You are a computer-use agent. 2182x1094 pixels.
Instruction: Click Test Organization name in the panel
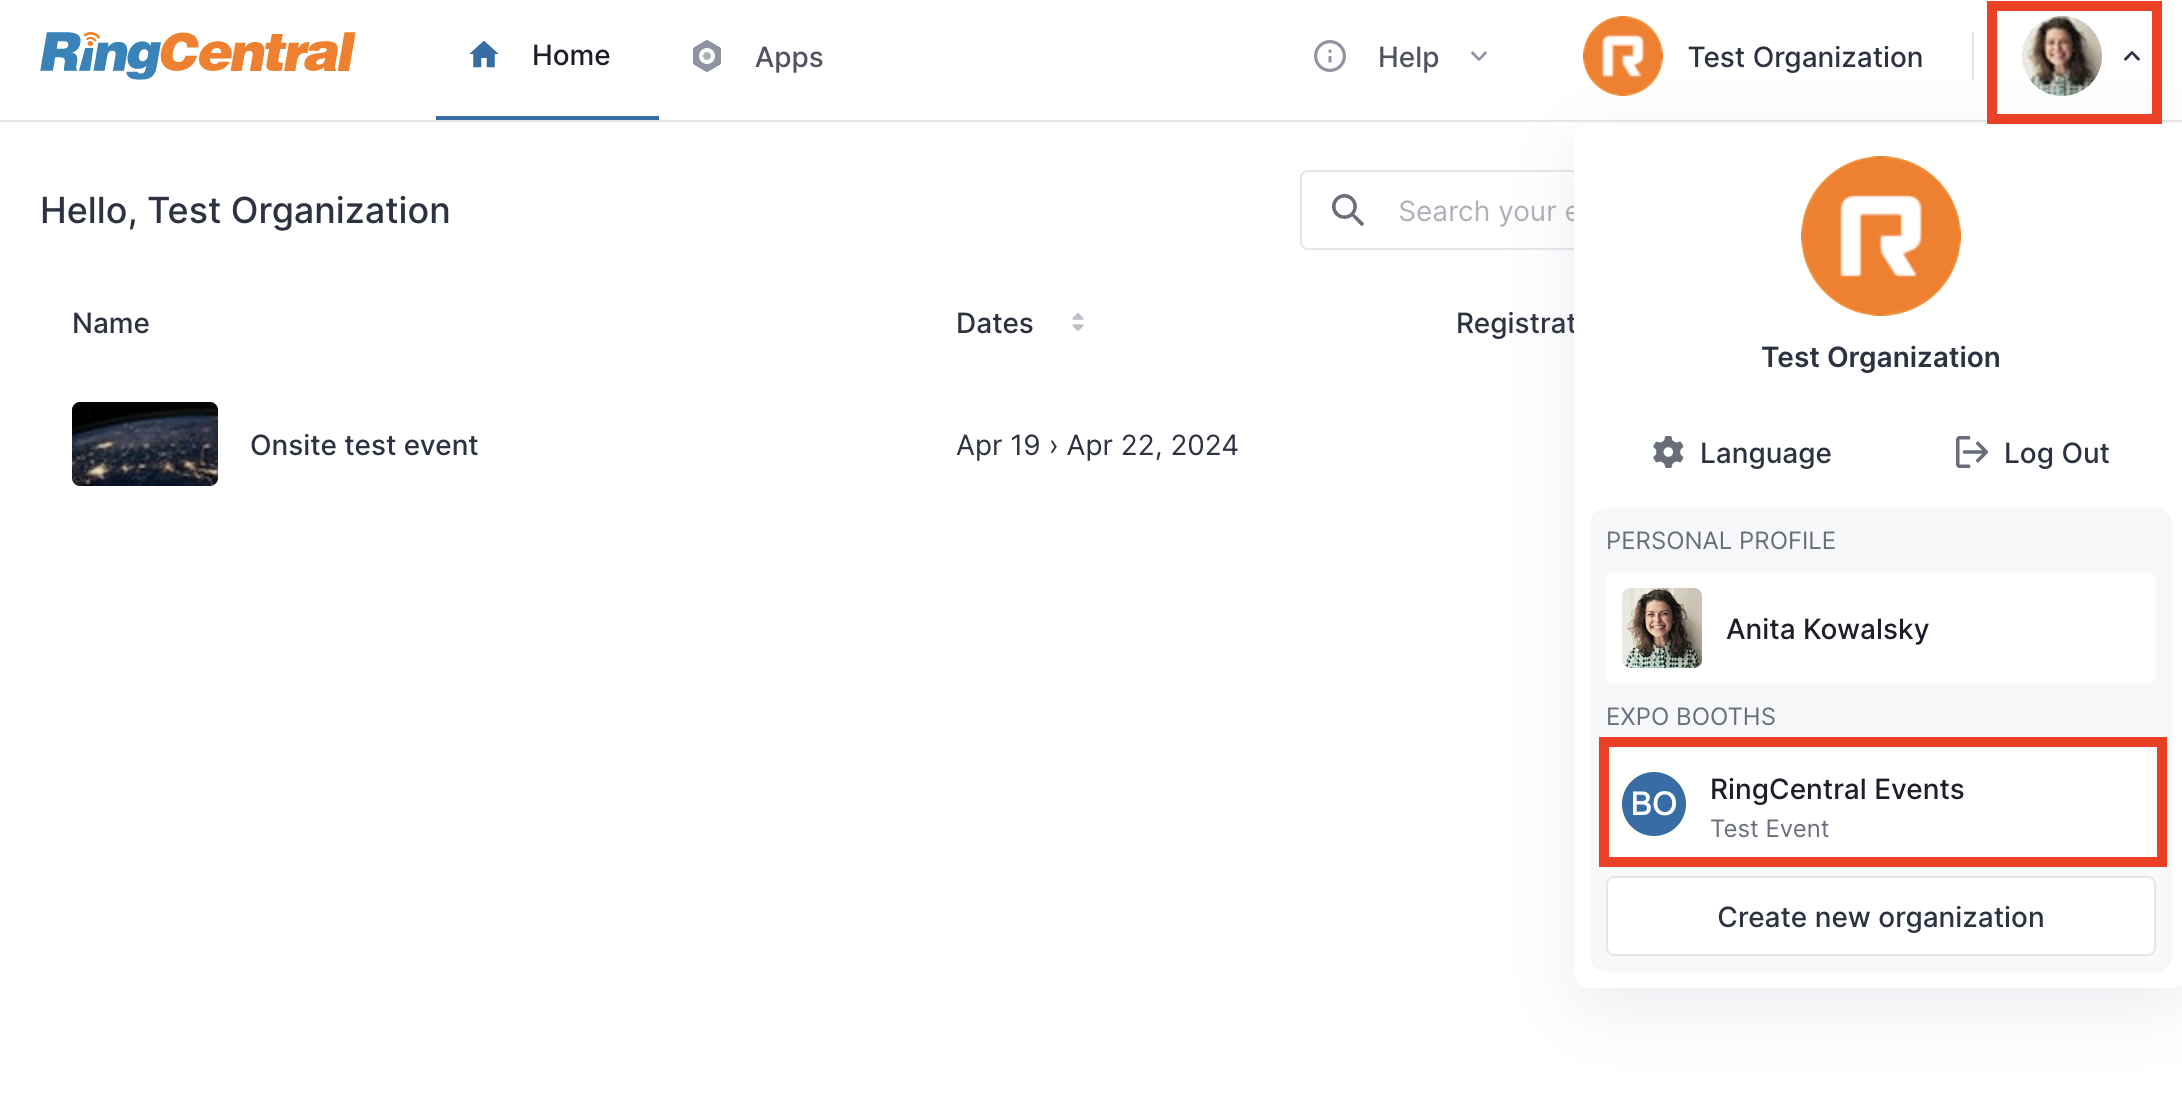[1880, 357]
